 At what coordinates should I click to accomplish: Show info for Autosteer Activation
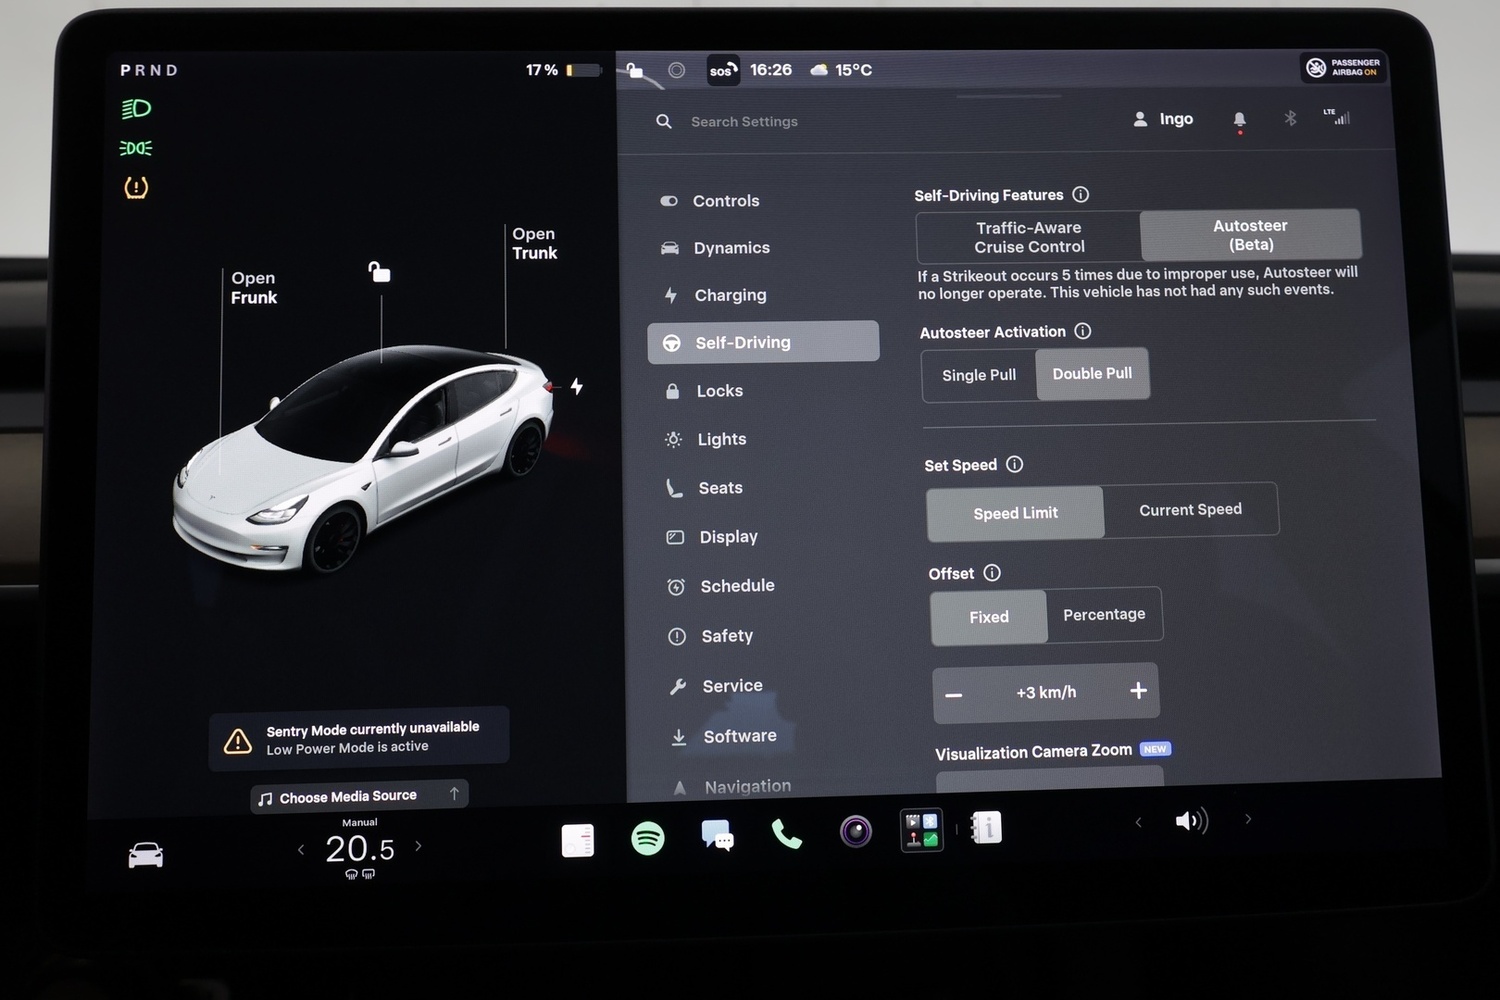[1083, 331]
